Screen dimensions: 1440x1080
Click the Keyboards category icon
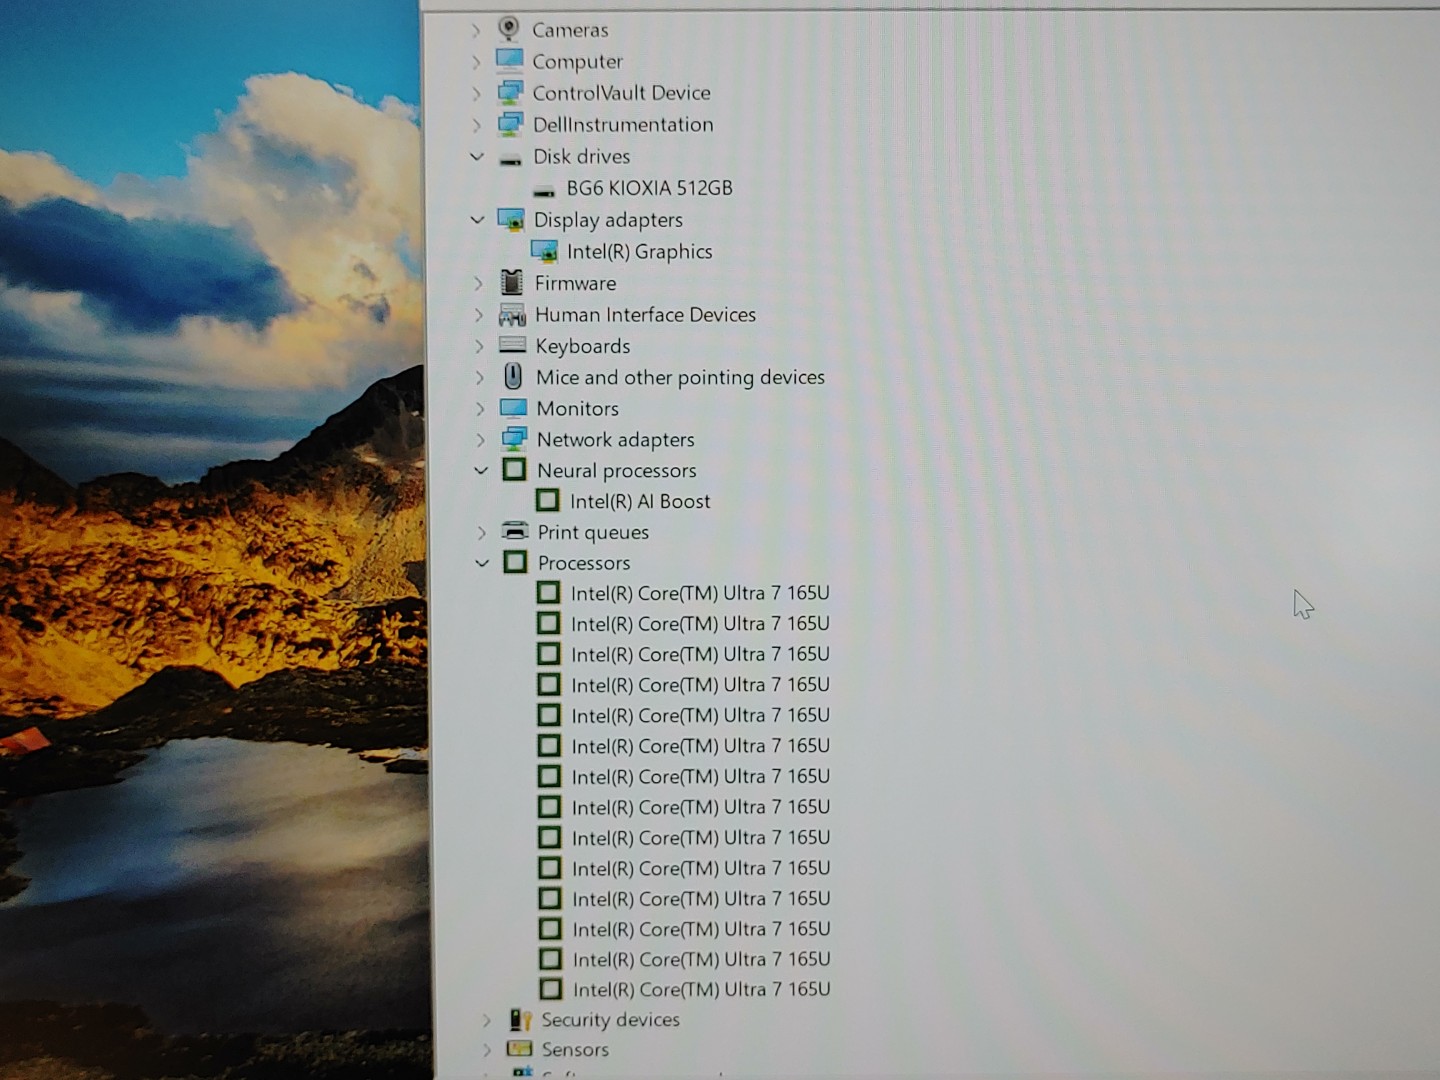click(512, 346)
